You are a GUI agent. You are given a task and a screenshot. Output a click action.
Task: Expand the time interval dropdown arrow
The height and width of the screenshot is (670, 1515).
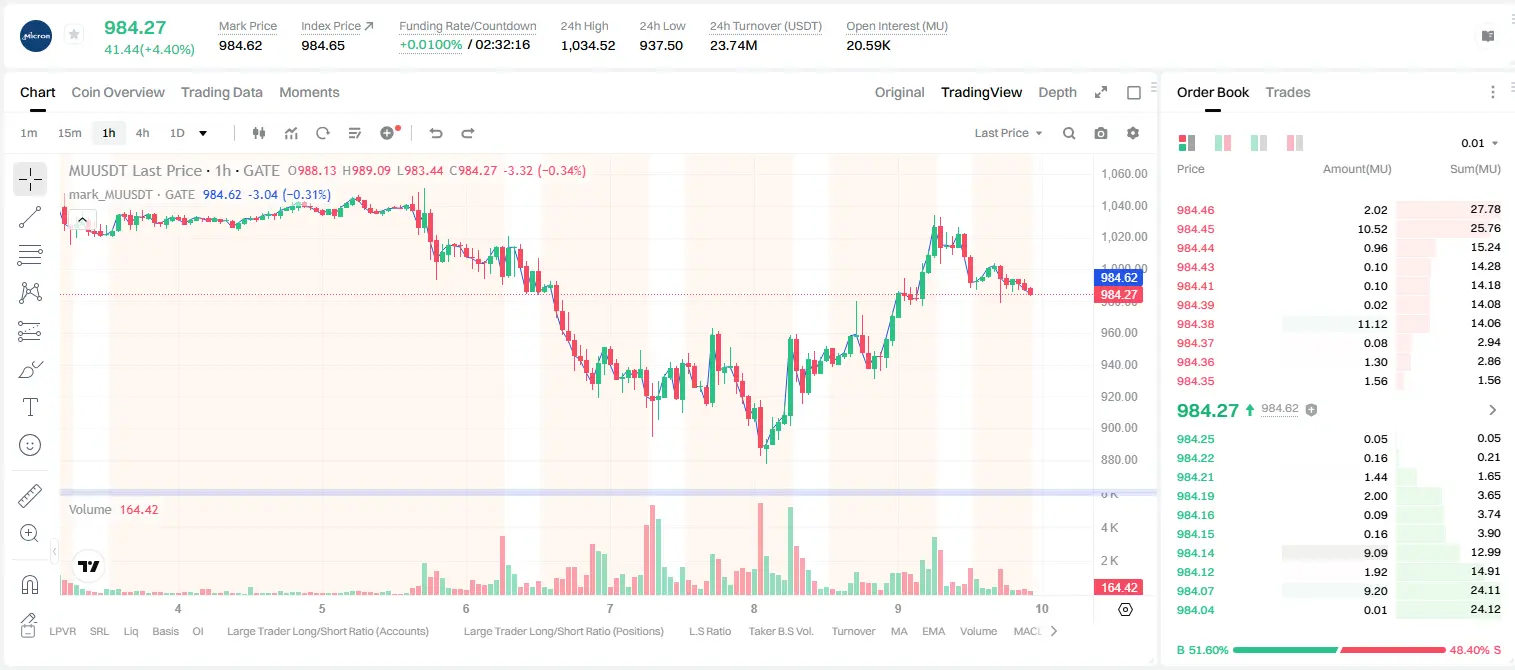(203, 133)
